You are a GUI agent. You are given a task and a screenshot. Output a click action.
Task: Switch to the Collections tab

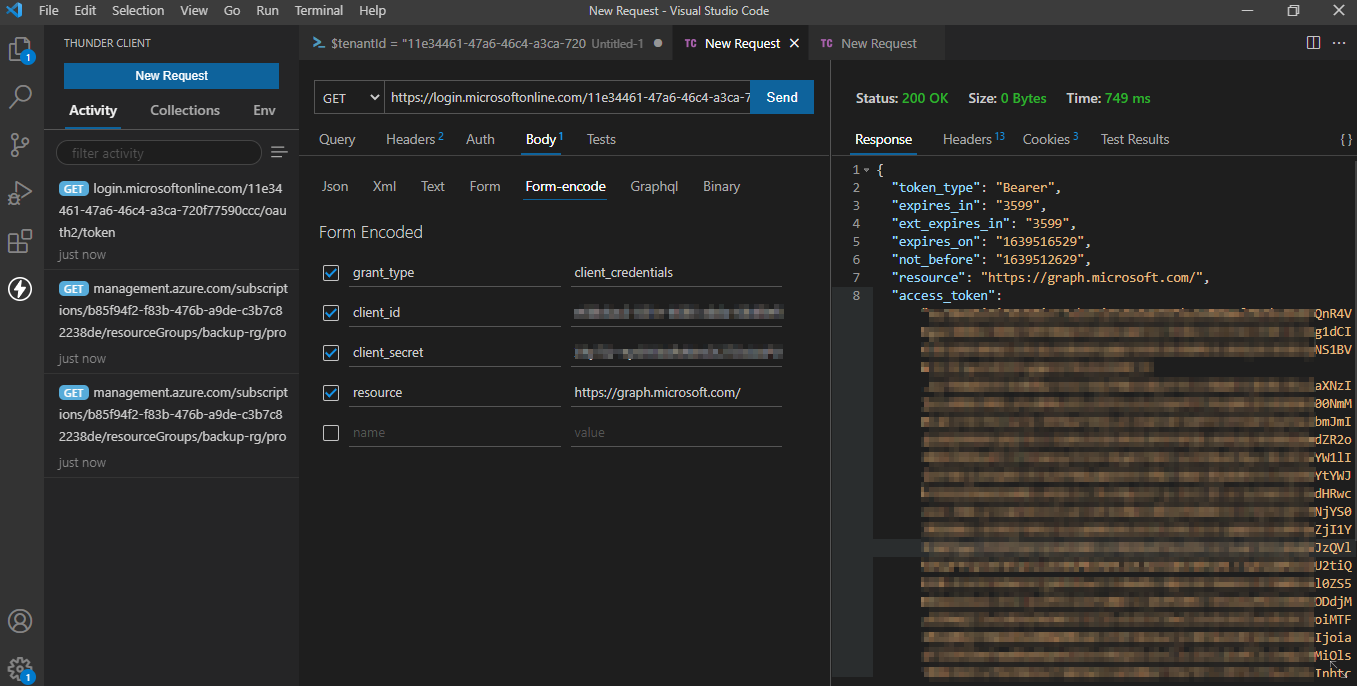[185, 110]
